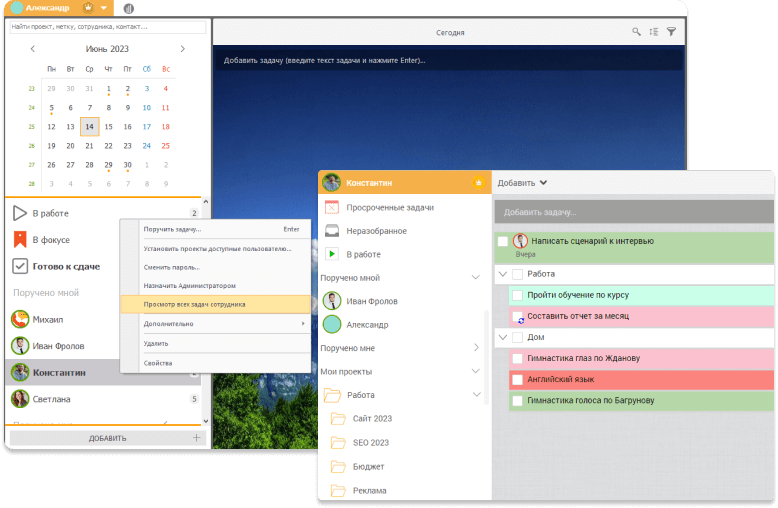Image resolution: width=778 pixels, height=508 pixels.
Task: Expand the Поручено мне section
Action: click(x=476, y=348)
